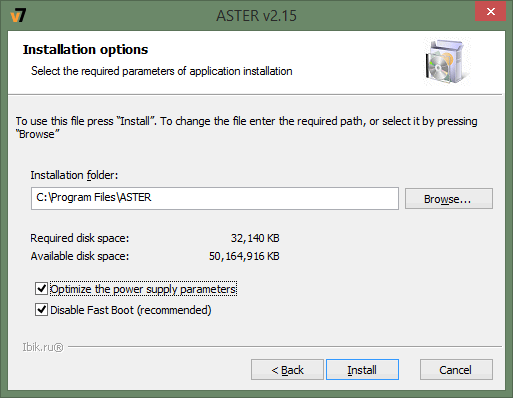Viewport: 513px width, 398px height.
Task: Go back with the < Back button
Action: pyautogui.click(x=287, y=369)
